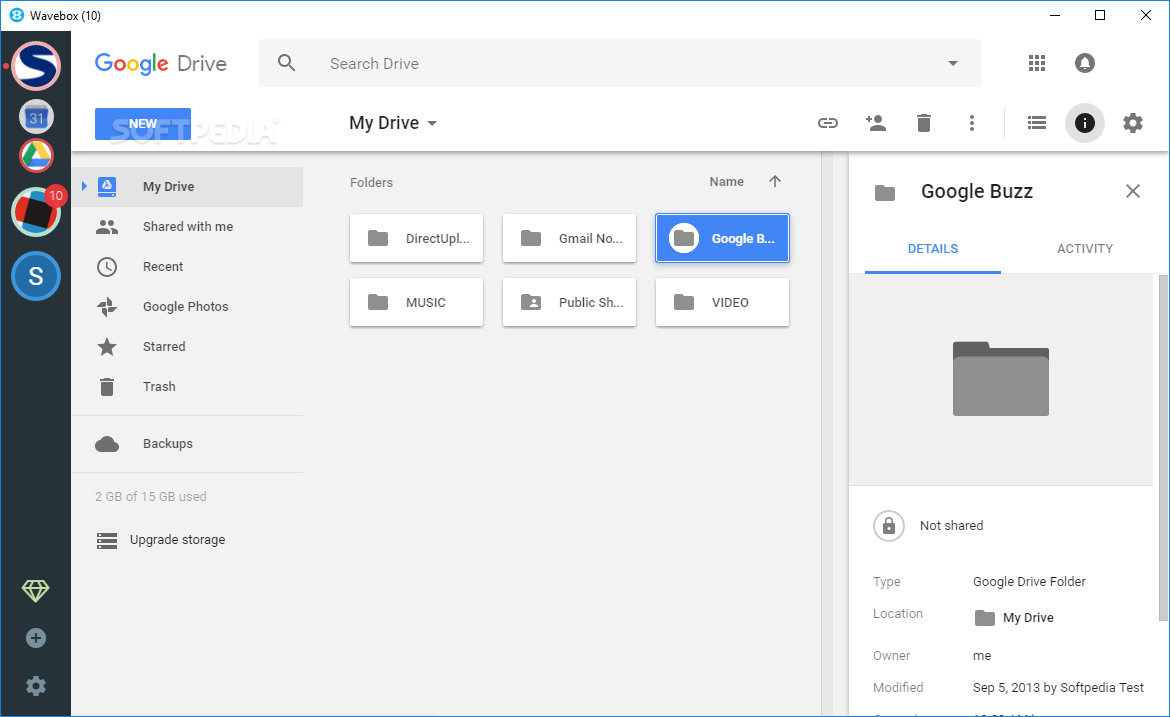The width and height of the screenshot is (1170, 717).
Task: Open Google notifications bell
Action: pos(1084,63)
